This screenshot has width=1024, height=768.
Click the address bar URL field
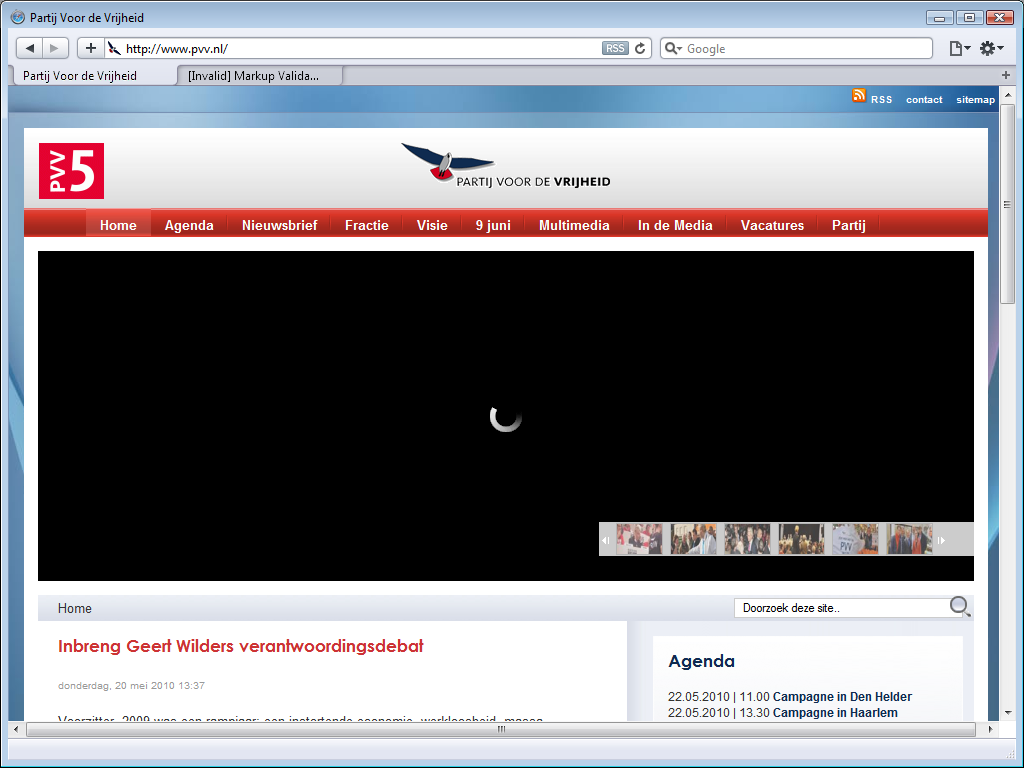click(362, 48)
